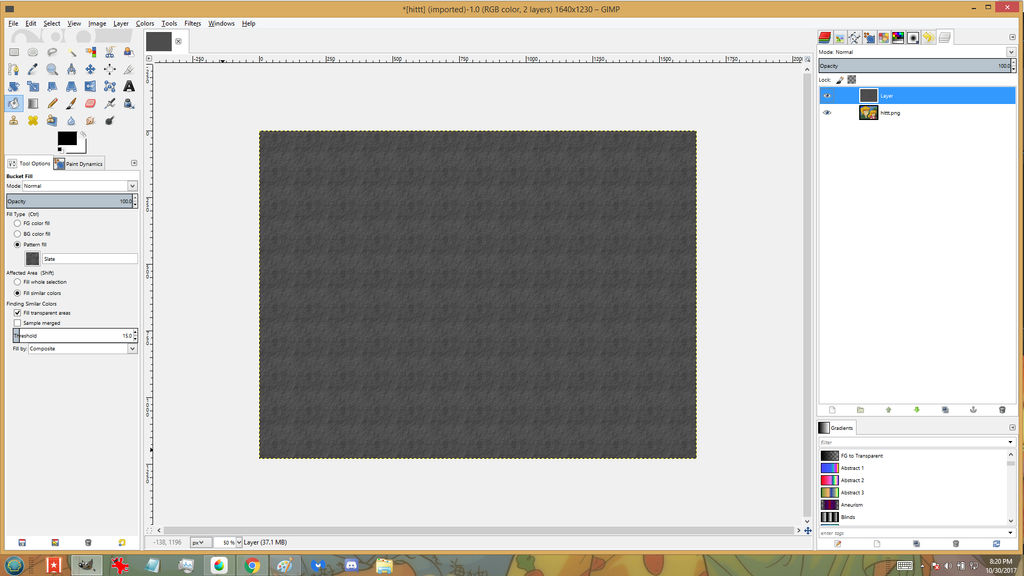Open the Colors menu
This screenshot has width=1024, height=576.
(x=145, y=24)
